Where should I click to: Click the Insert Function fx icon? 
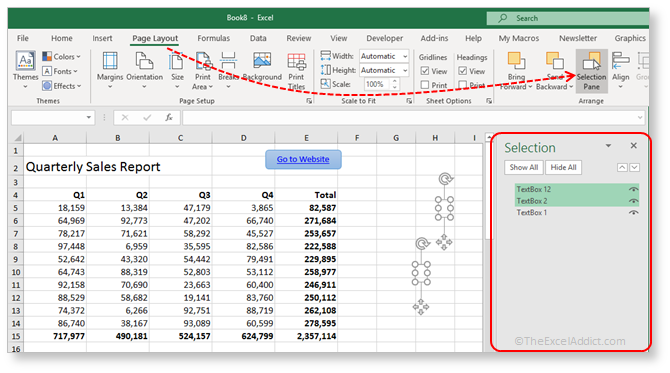169,117
